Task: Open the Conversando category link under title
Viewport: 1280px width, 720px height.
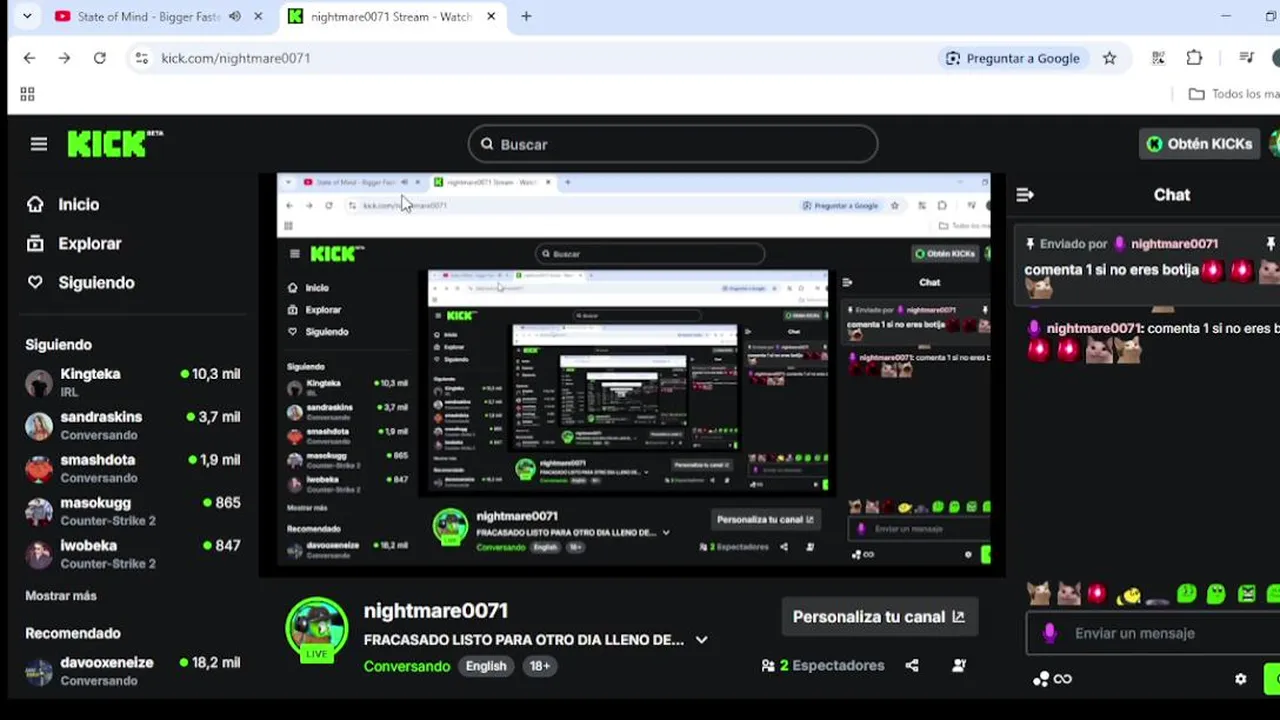Action: [x=407, y=666]
